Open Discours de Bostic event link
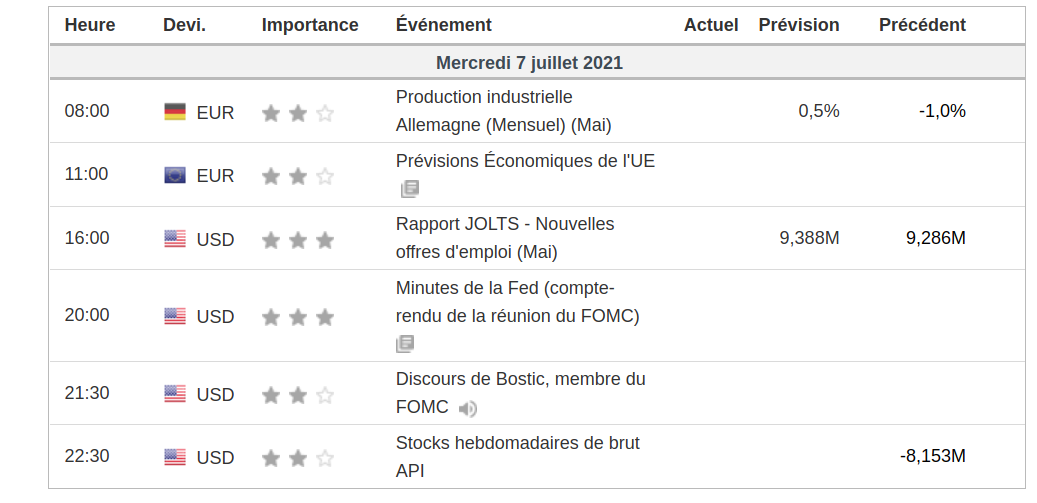The width and height of the screenshot is (1037, 503). pos(520,380)
